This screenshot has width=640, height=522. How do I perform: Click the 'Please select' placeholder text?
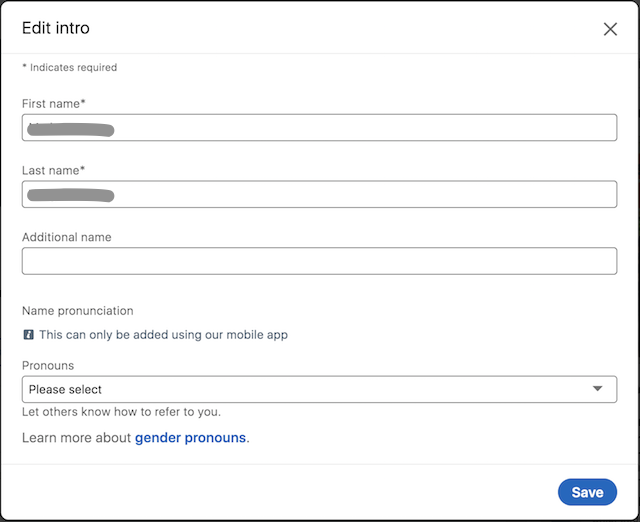click(65, 389)
